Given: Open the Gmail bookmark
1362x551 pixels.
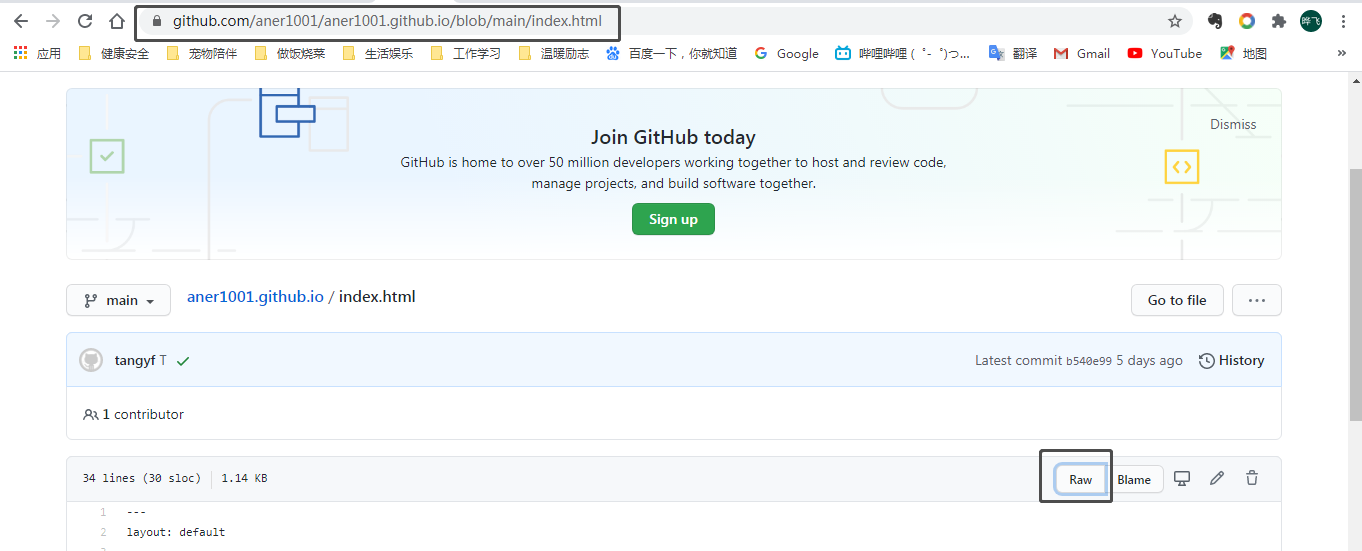Looking at the screenshot, I should pos(1082,53).
